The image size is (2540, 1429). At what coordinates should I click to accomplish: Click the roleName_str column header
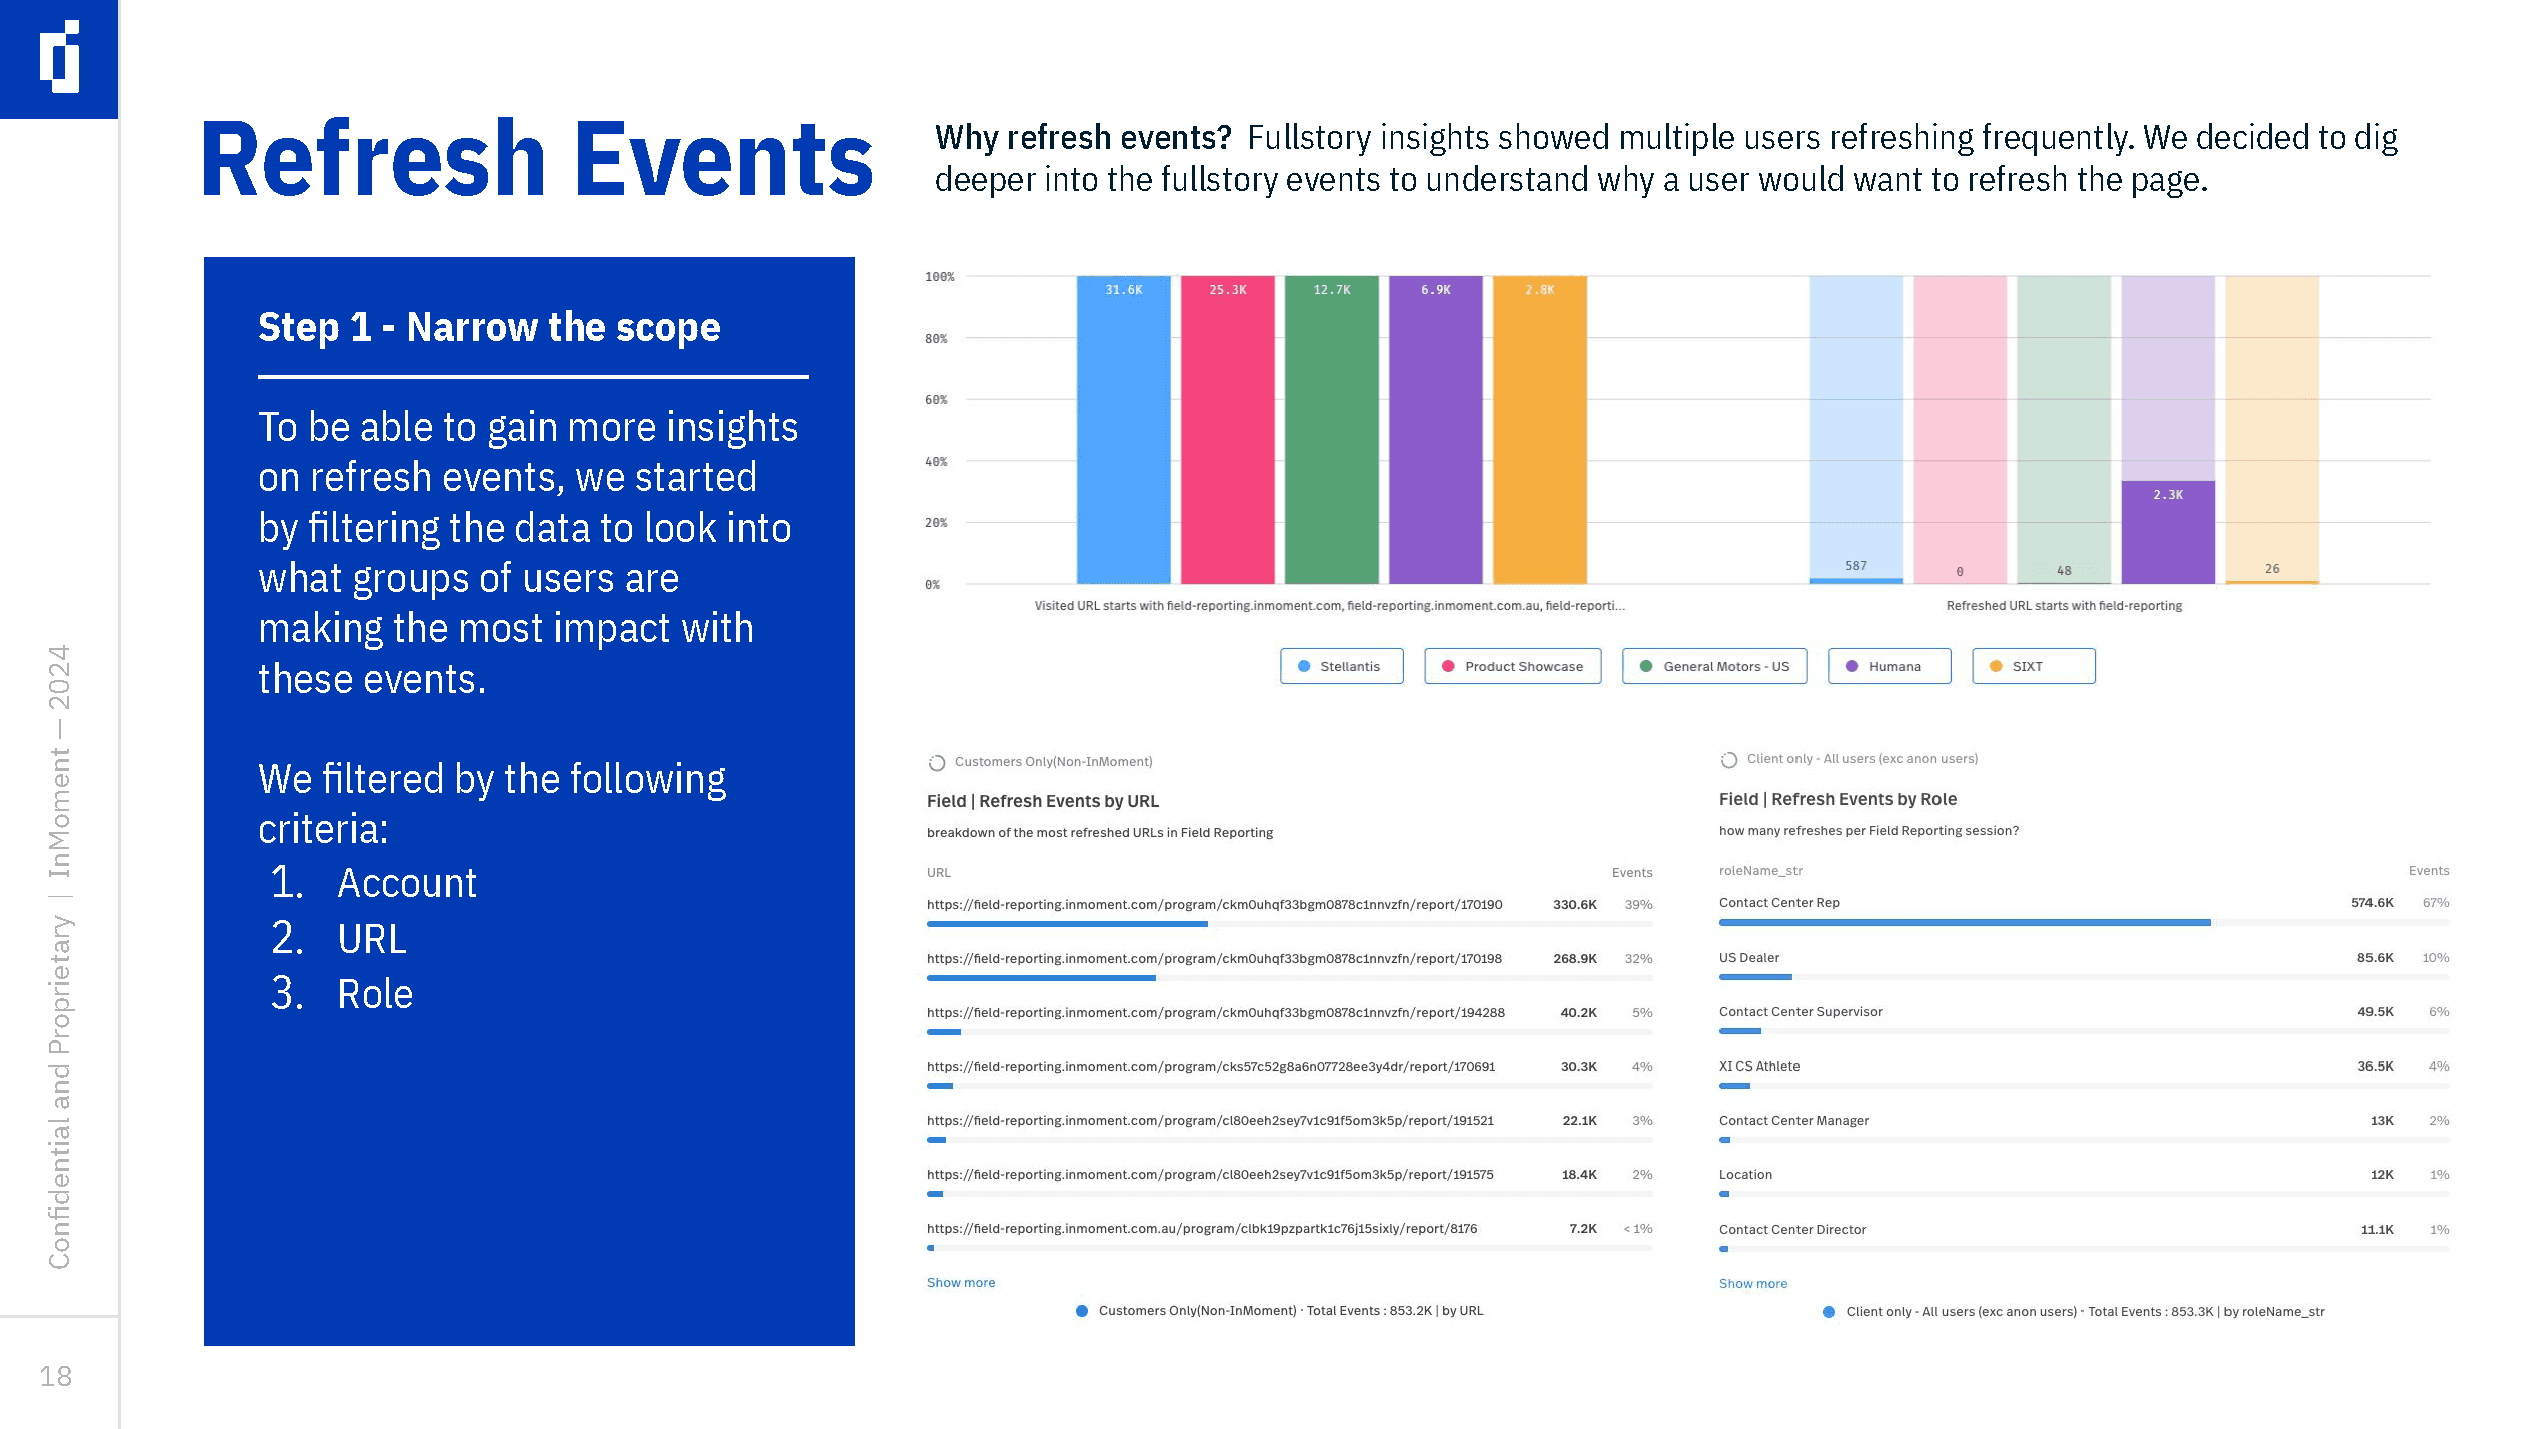(x=1760, y=870)
